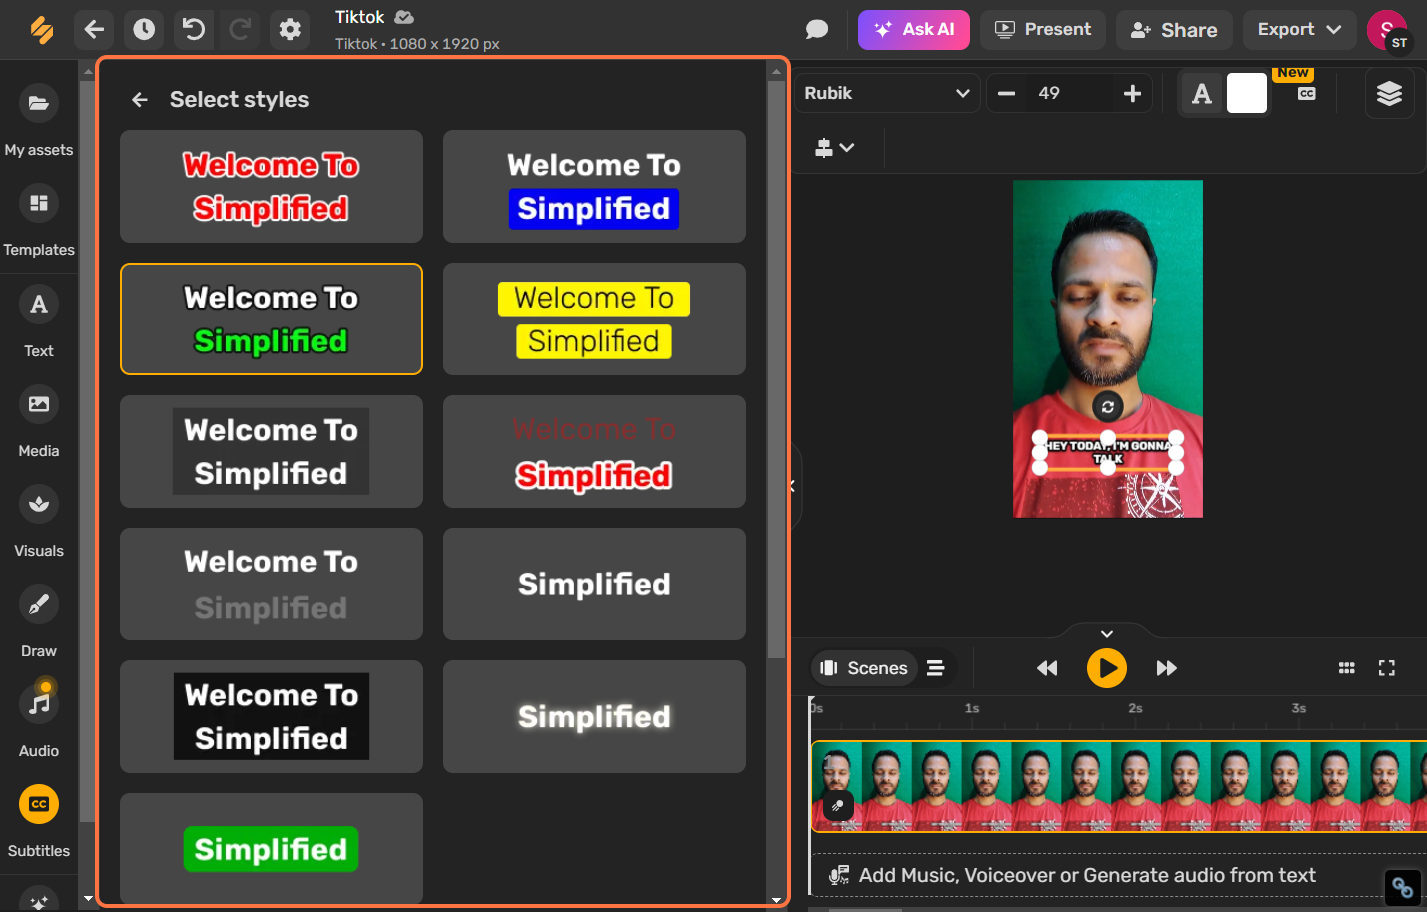Viewport: 1427px width, 912px height.
Task: Click the link chain icon at bottom-right
Action: pyautogui.click(x=1403, y=888)
